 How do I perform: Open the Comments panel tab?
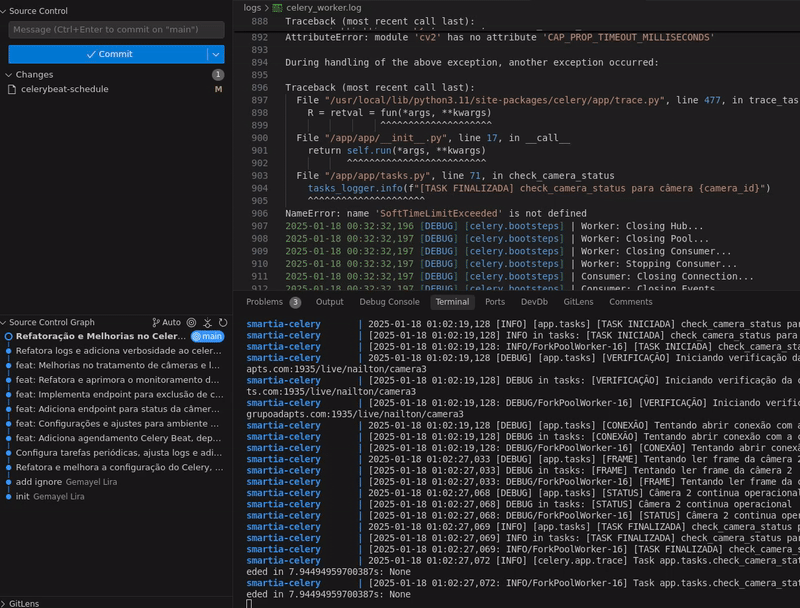631,302
